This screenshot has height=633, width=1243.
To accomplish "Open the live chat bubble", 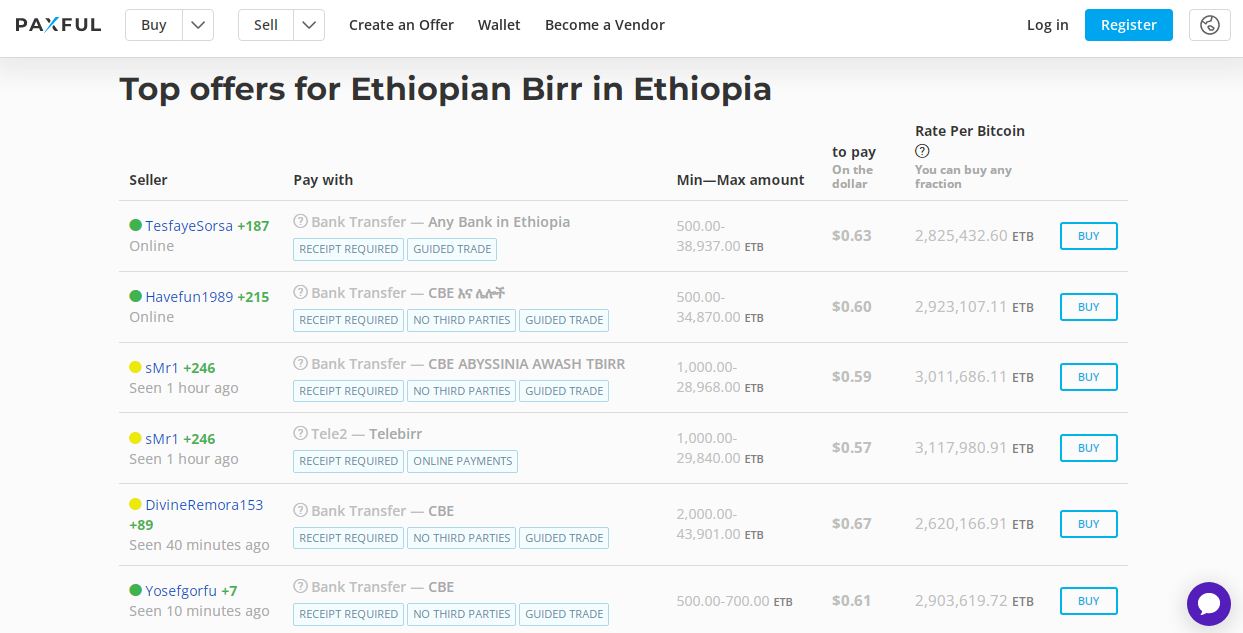I will tap(1209, 604).
